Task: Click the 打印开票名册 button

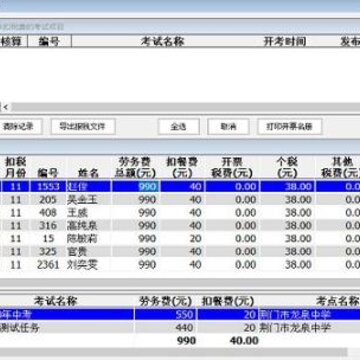Action: coord(290,127)
